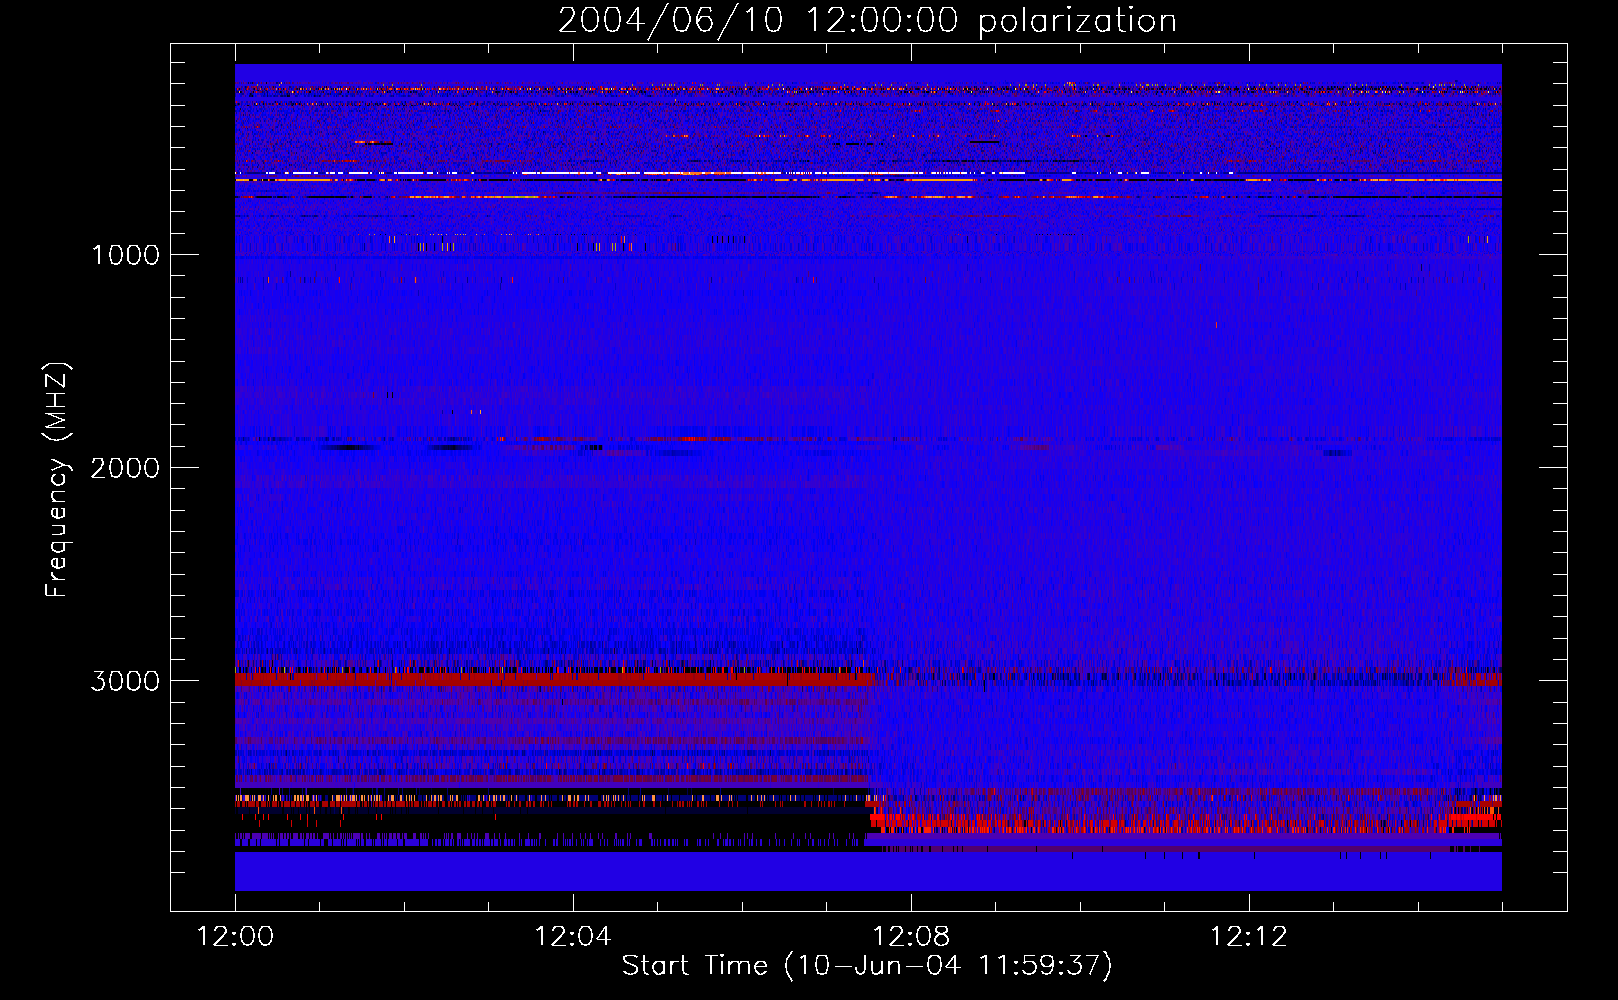Click the 'Frequency (MHZ)' y-axis label
The width and height of the screenshot is (1618, 1000).
point(57,480)
